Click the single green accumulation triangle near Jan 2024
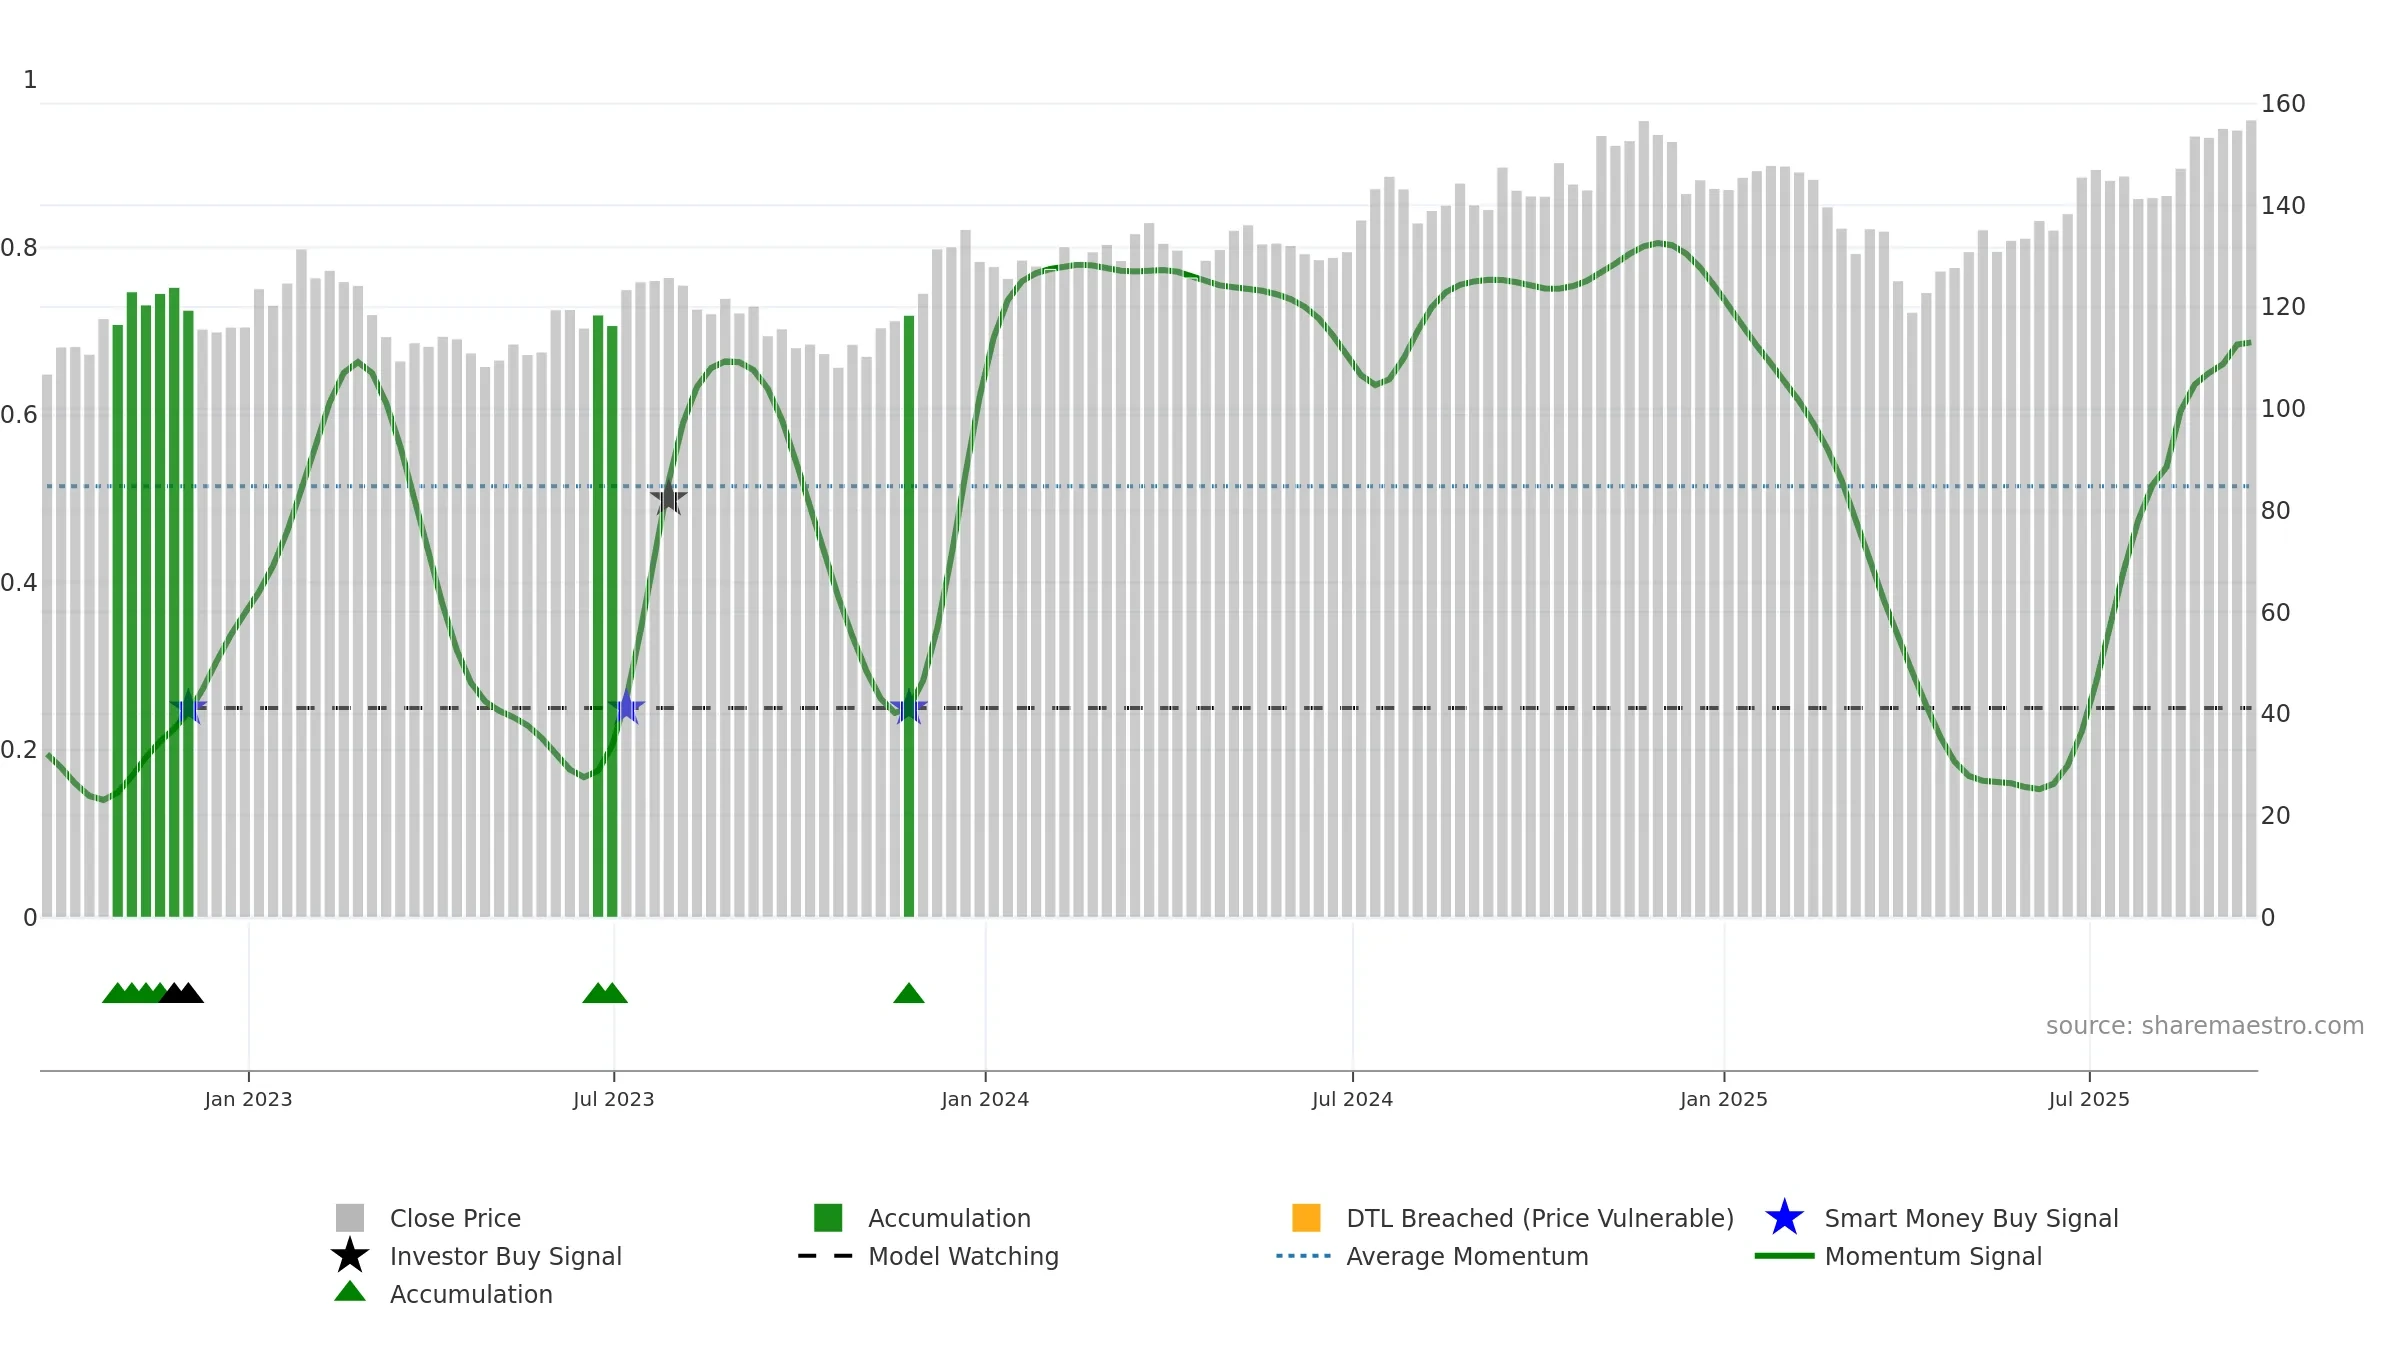The height and width of the screenshot is (1350, 2400). (x=908, y=993)
